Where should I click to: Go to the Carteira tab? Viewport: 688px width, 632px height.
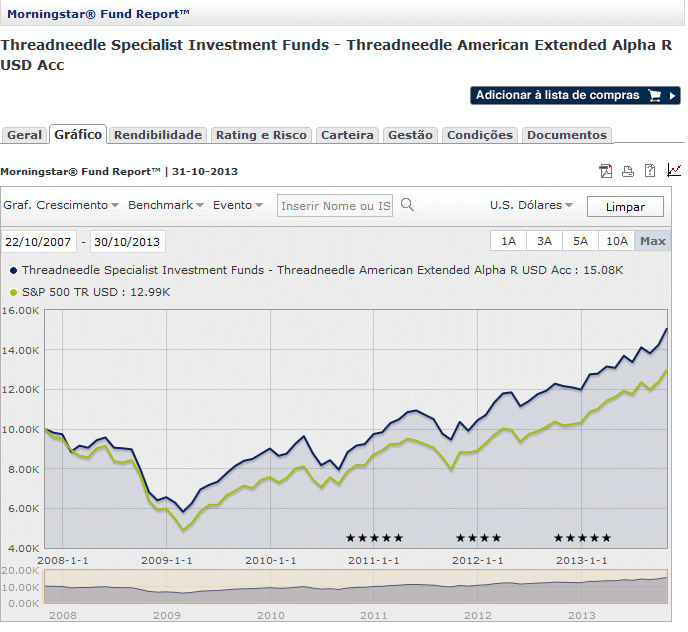[347, 135]
